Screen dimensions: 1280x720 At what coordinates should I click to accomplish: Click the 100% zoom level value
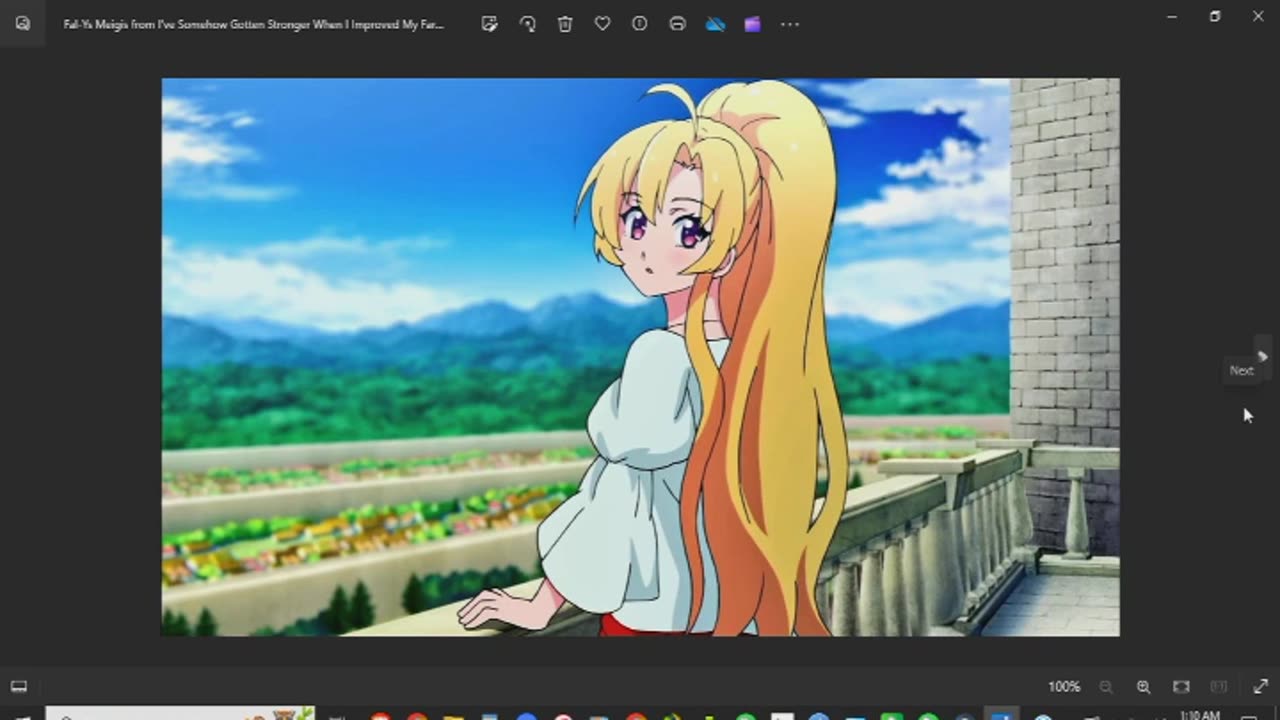pos(1064,687)
